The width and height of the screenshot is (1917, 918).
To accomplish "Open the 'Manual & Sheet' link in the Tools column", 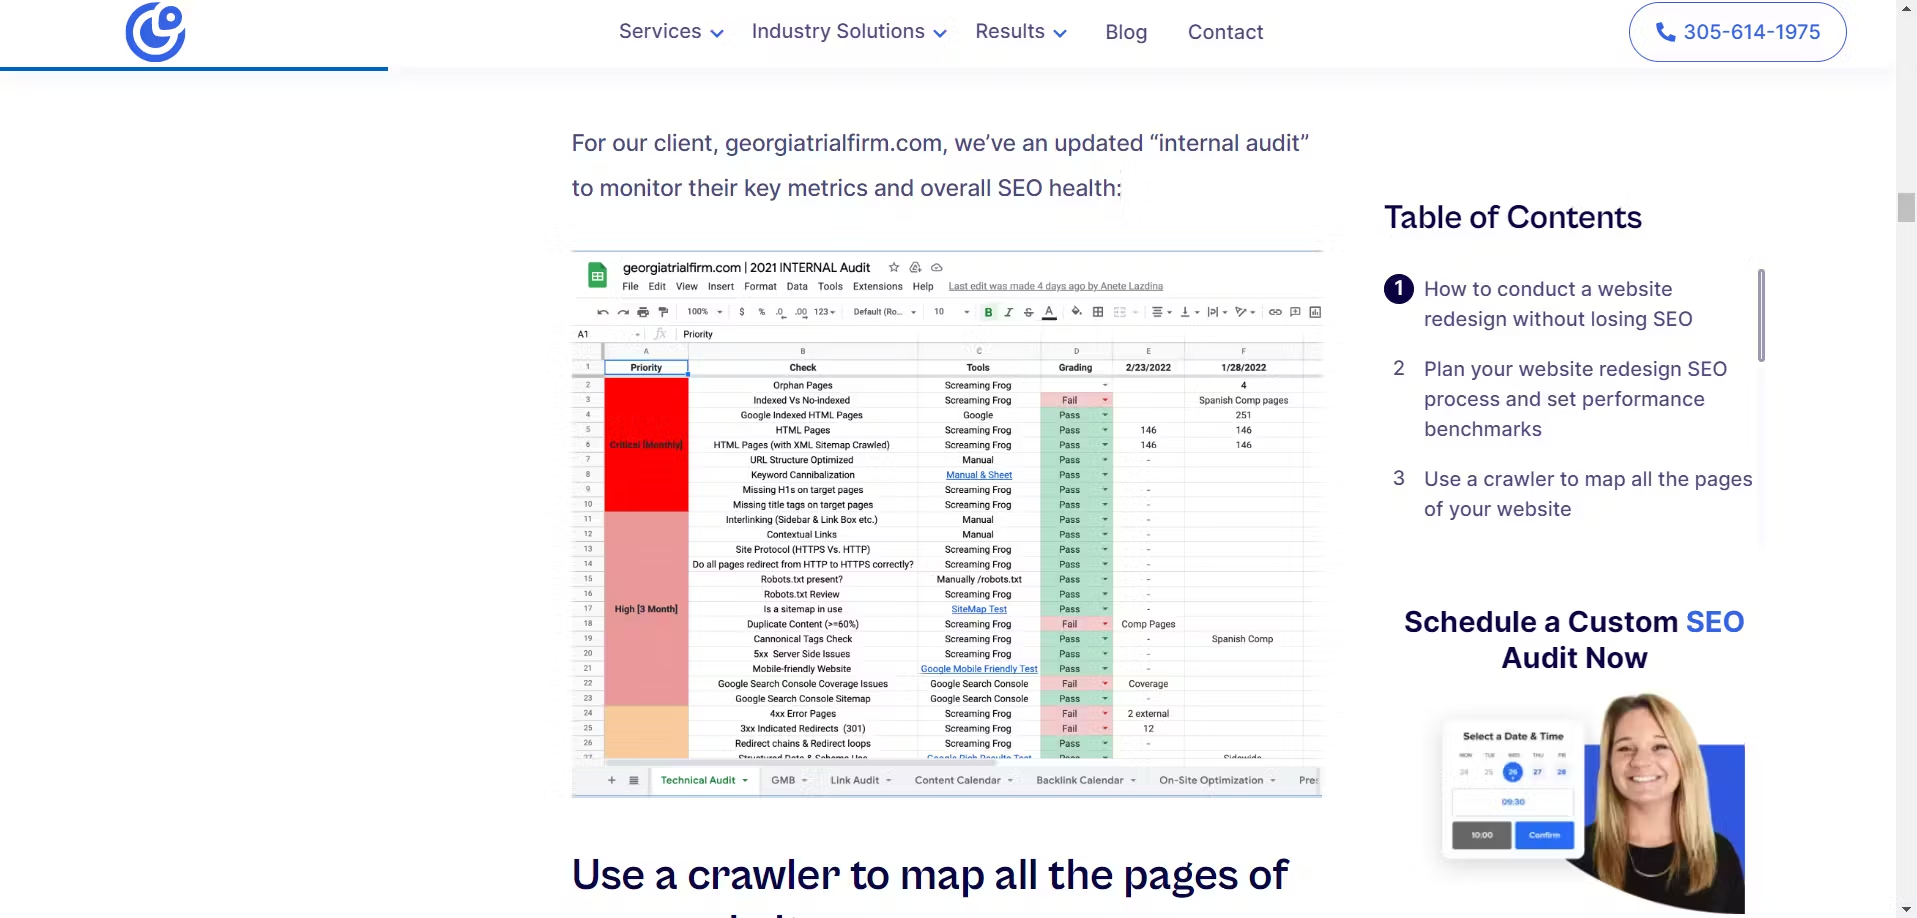I will [x=979, y=475].
